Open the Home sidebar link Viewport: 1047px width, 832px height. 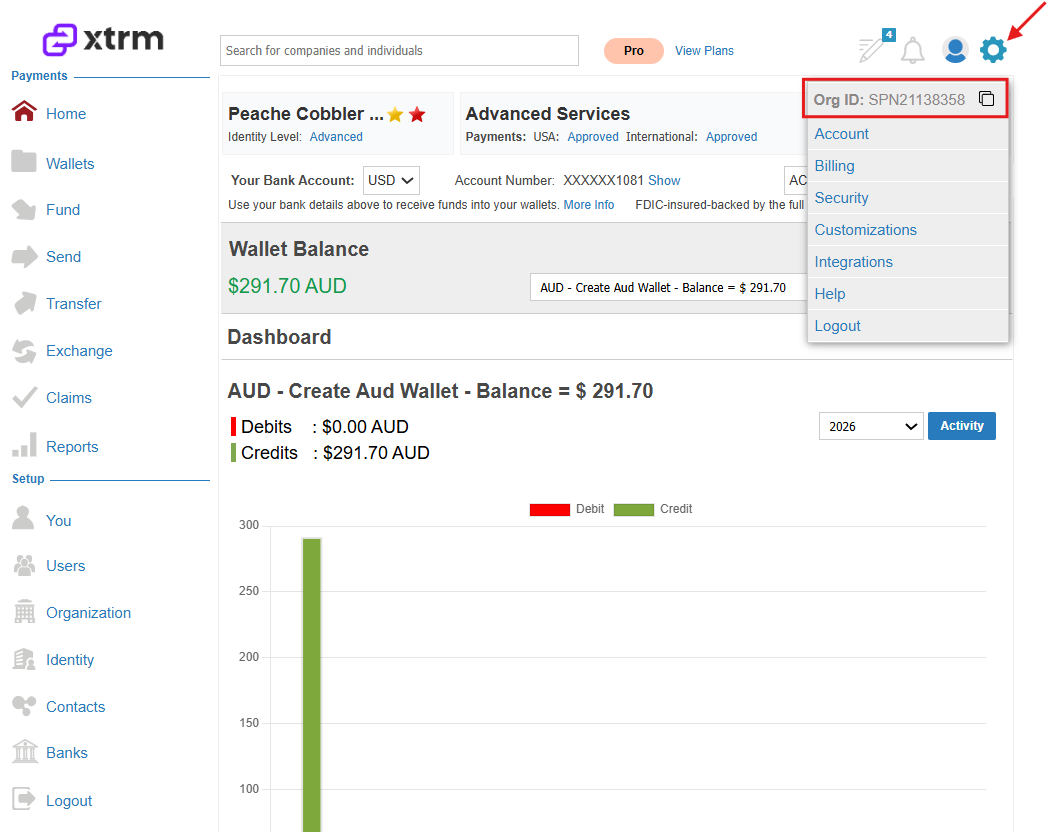[x=65, y=114]
